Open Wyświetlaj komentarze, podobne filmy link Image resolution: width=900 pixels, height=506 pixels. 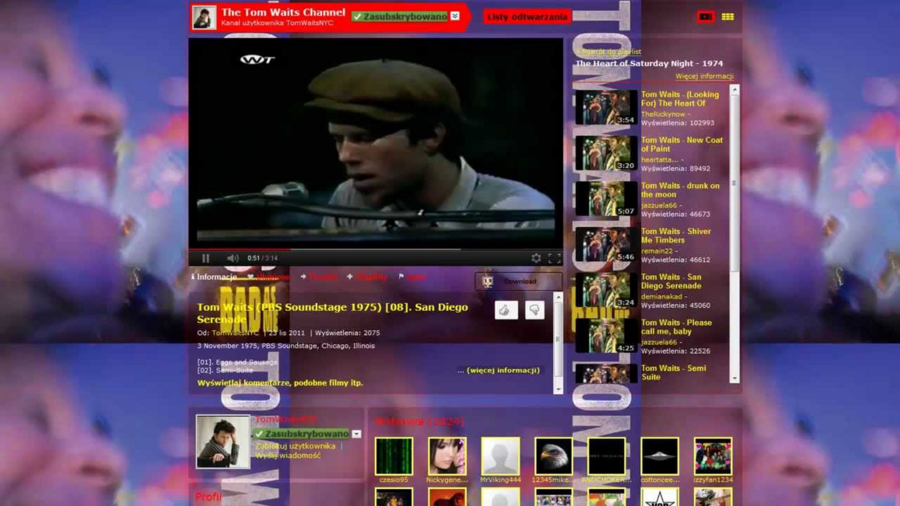280,383
